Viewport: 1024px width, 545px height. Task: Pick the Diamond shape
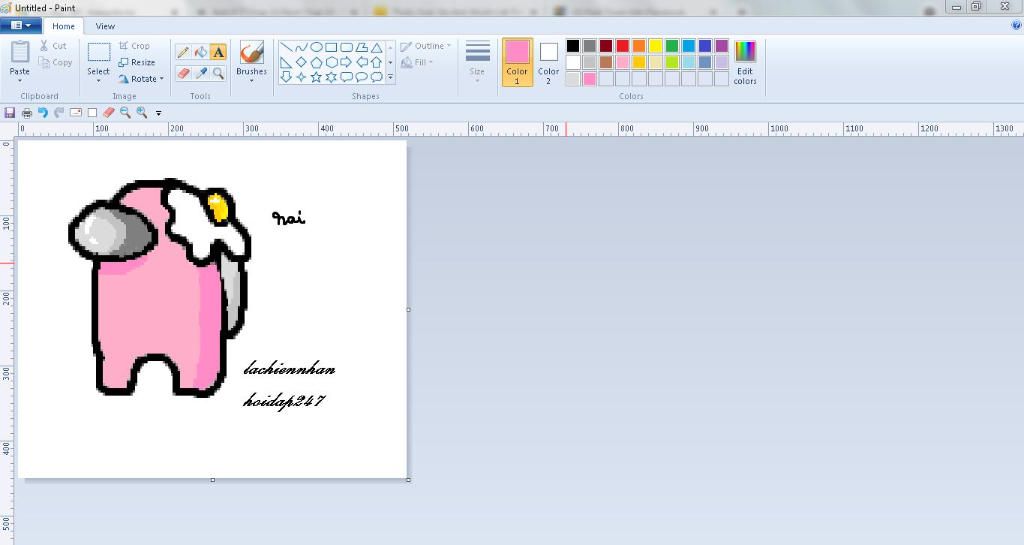pyautogui.click(x=301, y=63)
